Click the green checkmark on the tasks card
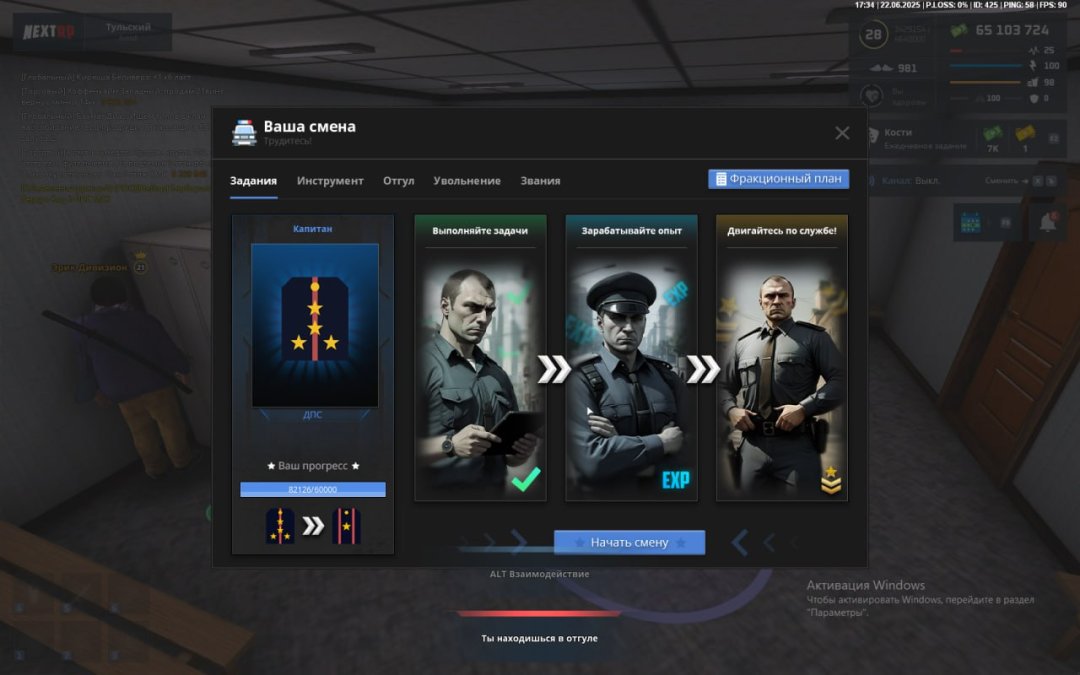This screenshot has height=675, width=1080. click(525, 481)
